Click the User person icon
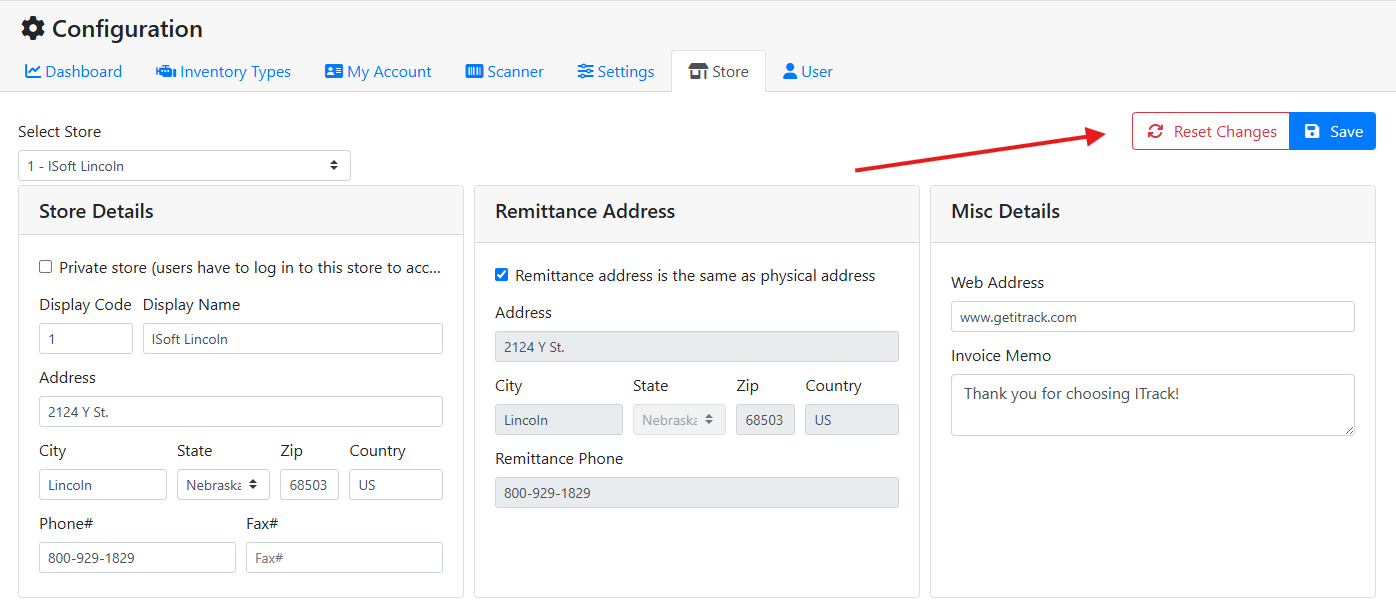Image resolution: width=1396 pixels, height=605 pixels. (x=790, y=72)
